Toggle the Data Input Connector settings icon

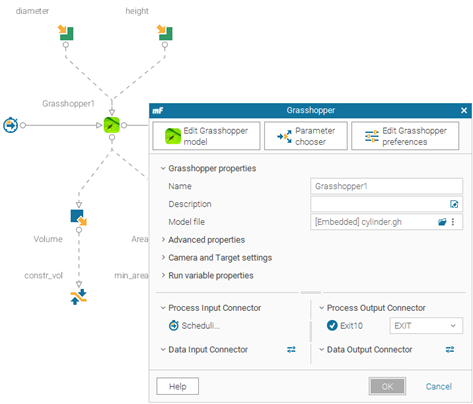(291, 349)
